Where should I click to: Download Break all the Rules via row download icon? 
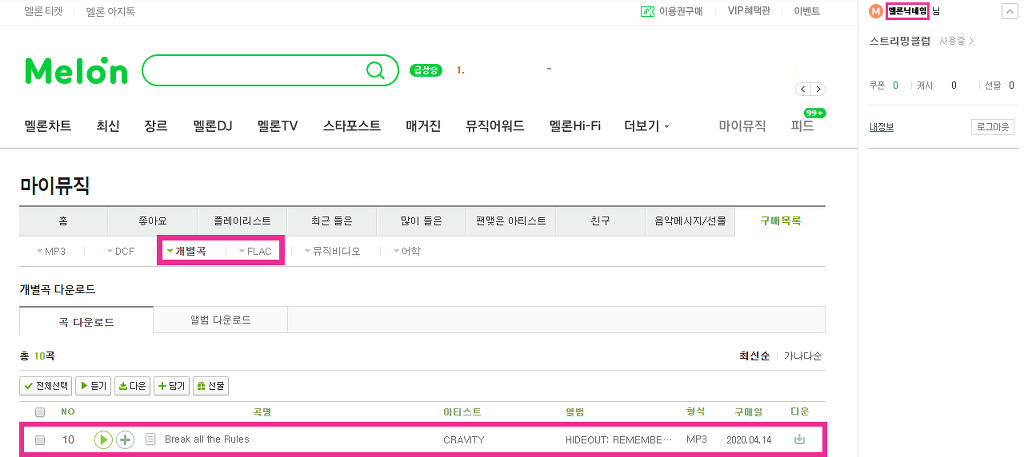pos(799,439)
